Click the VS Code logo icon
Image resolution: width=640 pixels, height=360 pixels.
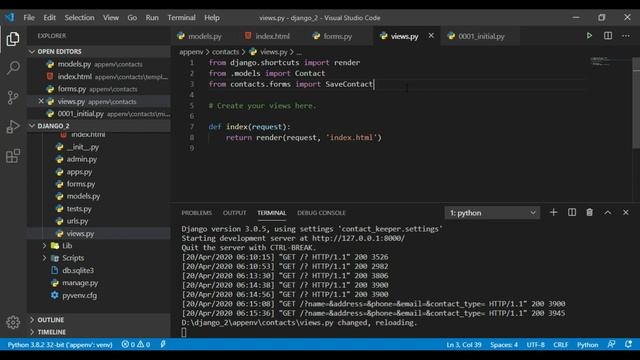pos(10,17)
